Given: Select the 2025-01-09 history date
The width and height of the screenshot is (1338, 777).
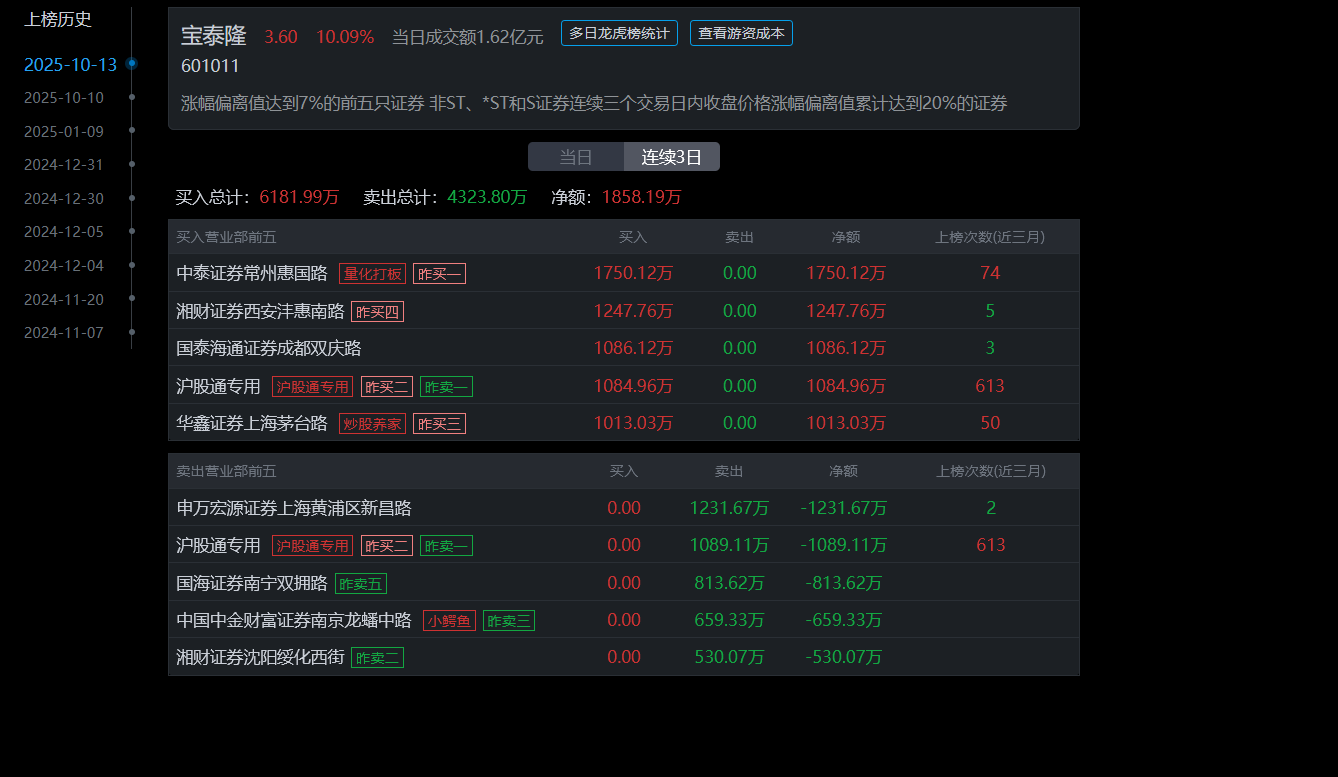Looking at the screenshot, I should [x=64, y=132].
